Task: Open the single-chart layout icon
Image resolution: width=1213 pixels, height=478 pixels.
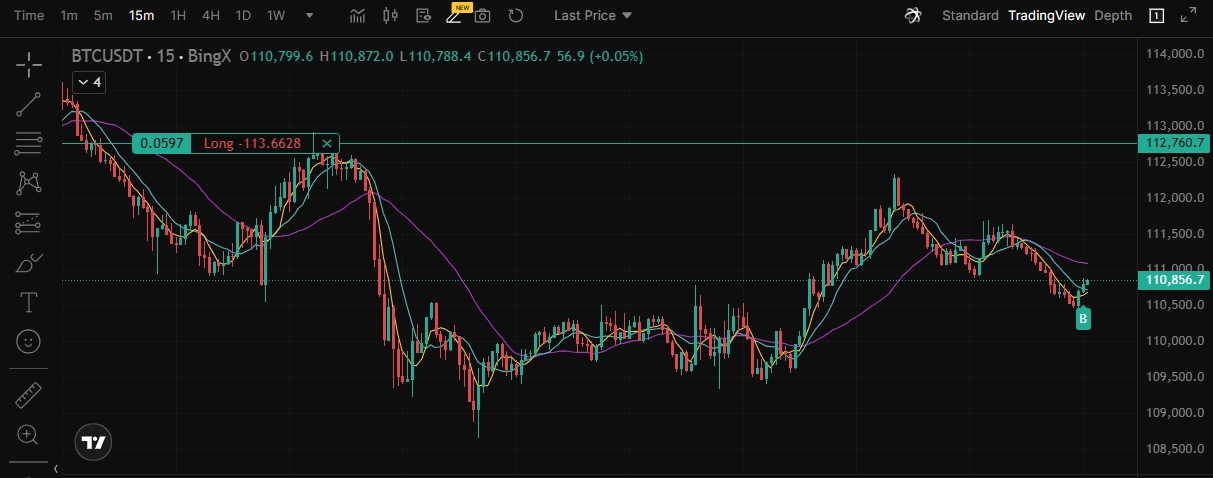Action: pyautogui.click(x=1156, y=15)
